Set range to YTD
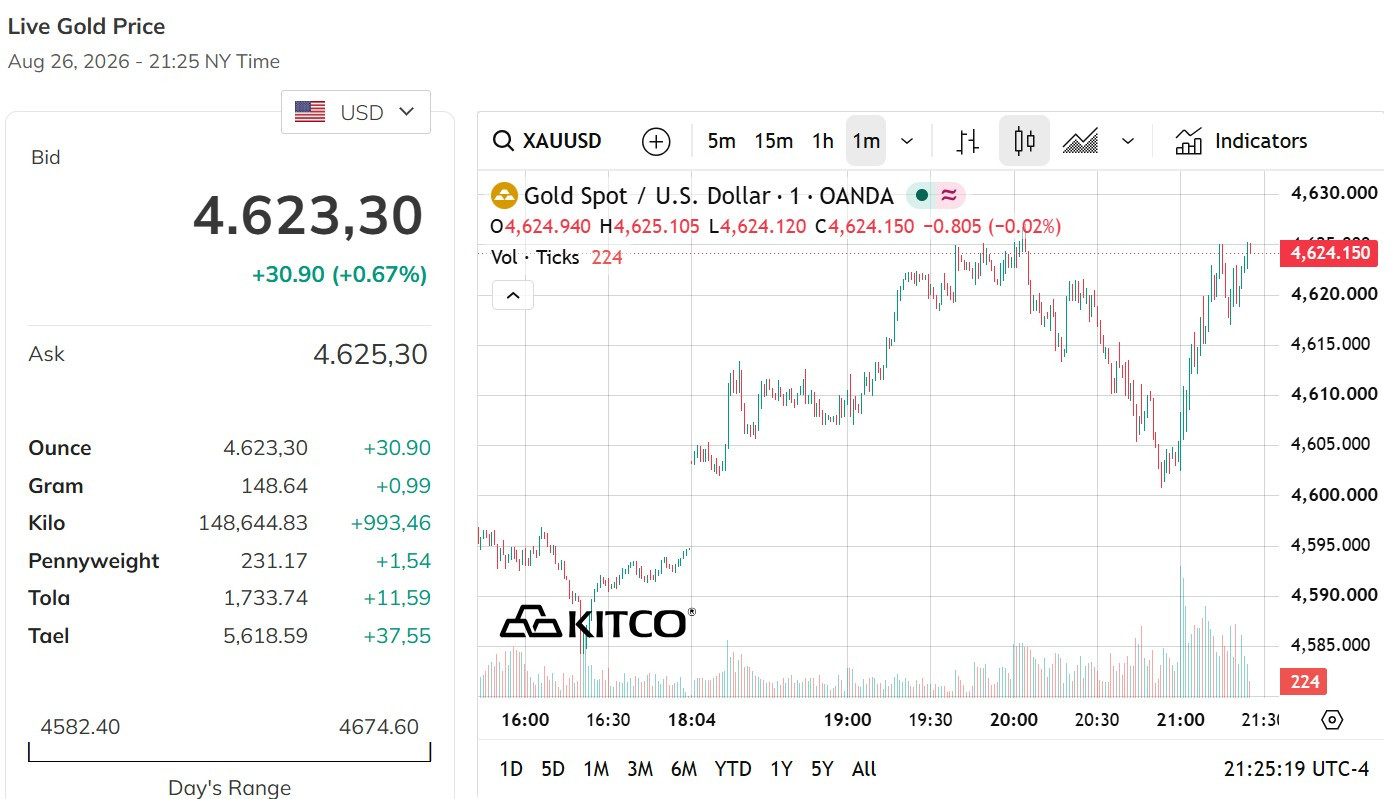Image resolution: width=1396 pixels, height=799 pixels. (733, 769)
